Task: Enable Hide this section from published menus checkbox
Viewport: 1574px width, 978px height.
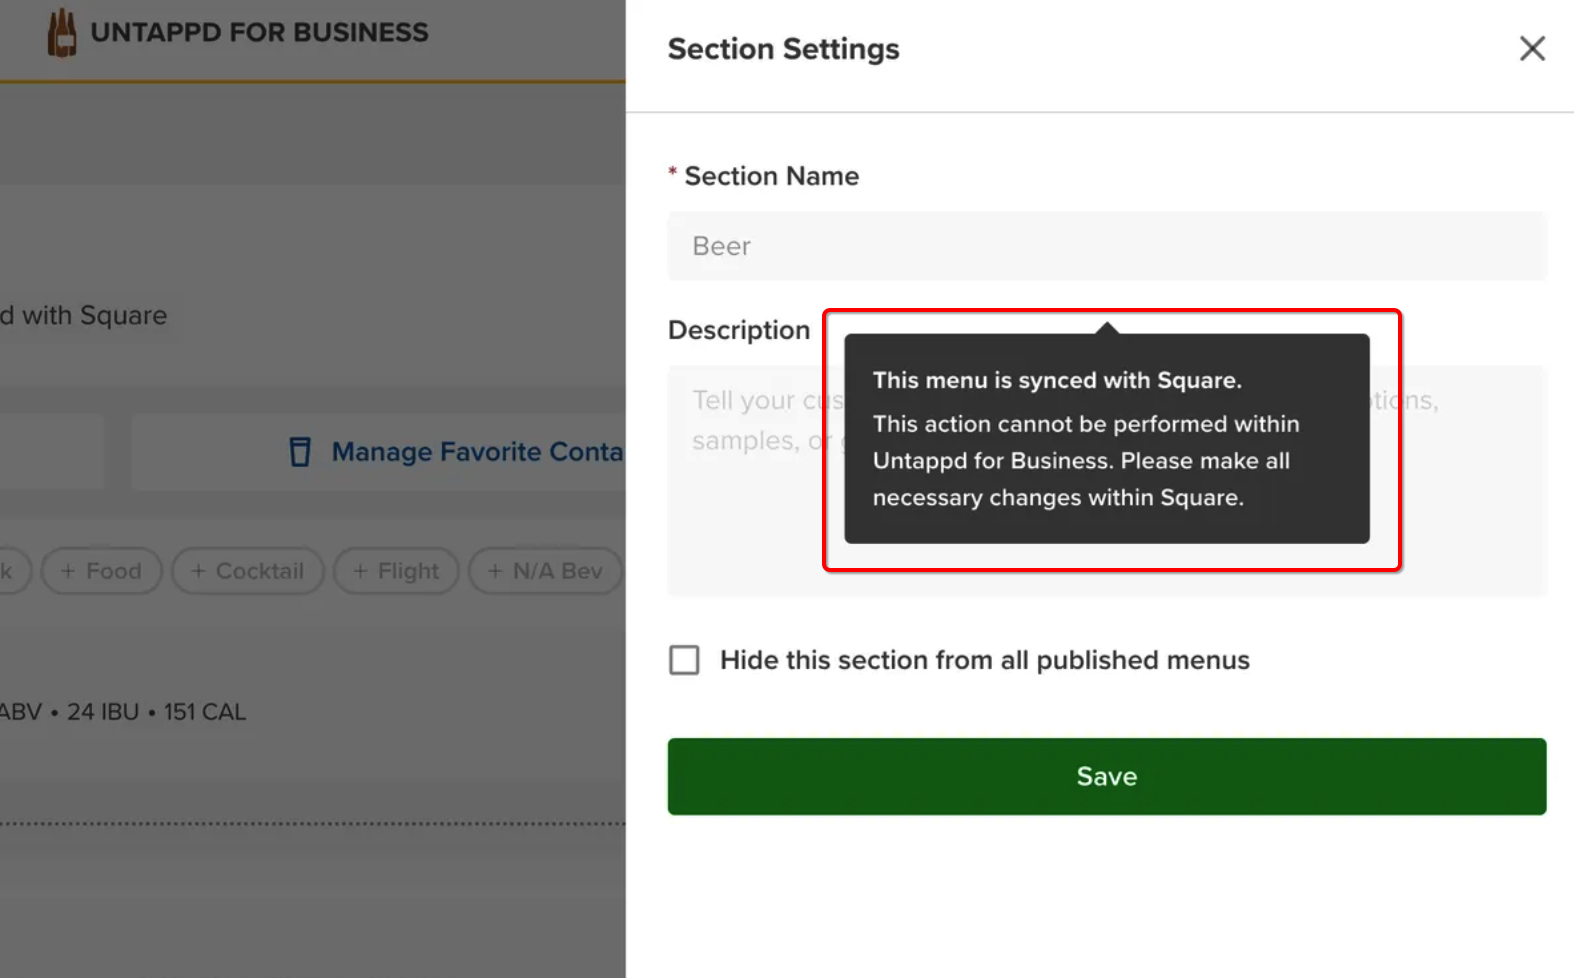Action: point(684,660)
